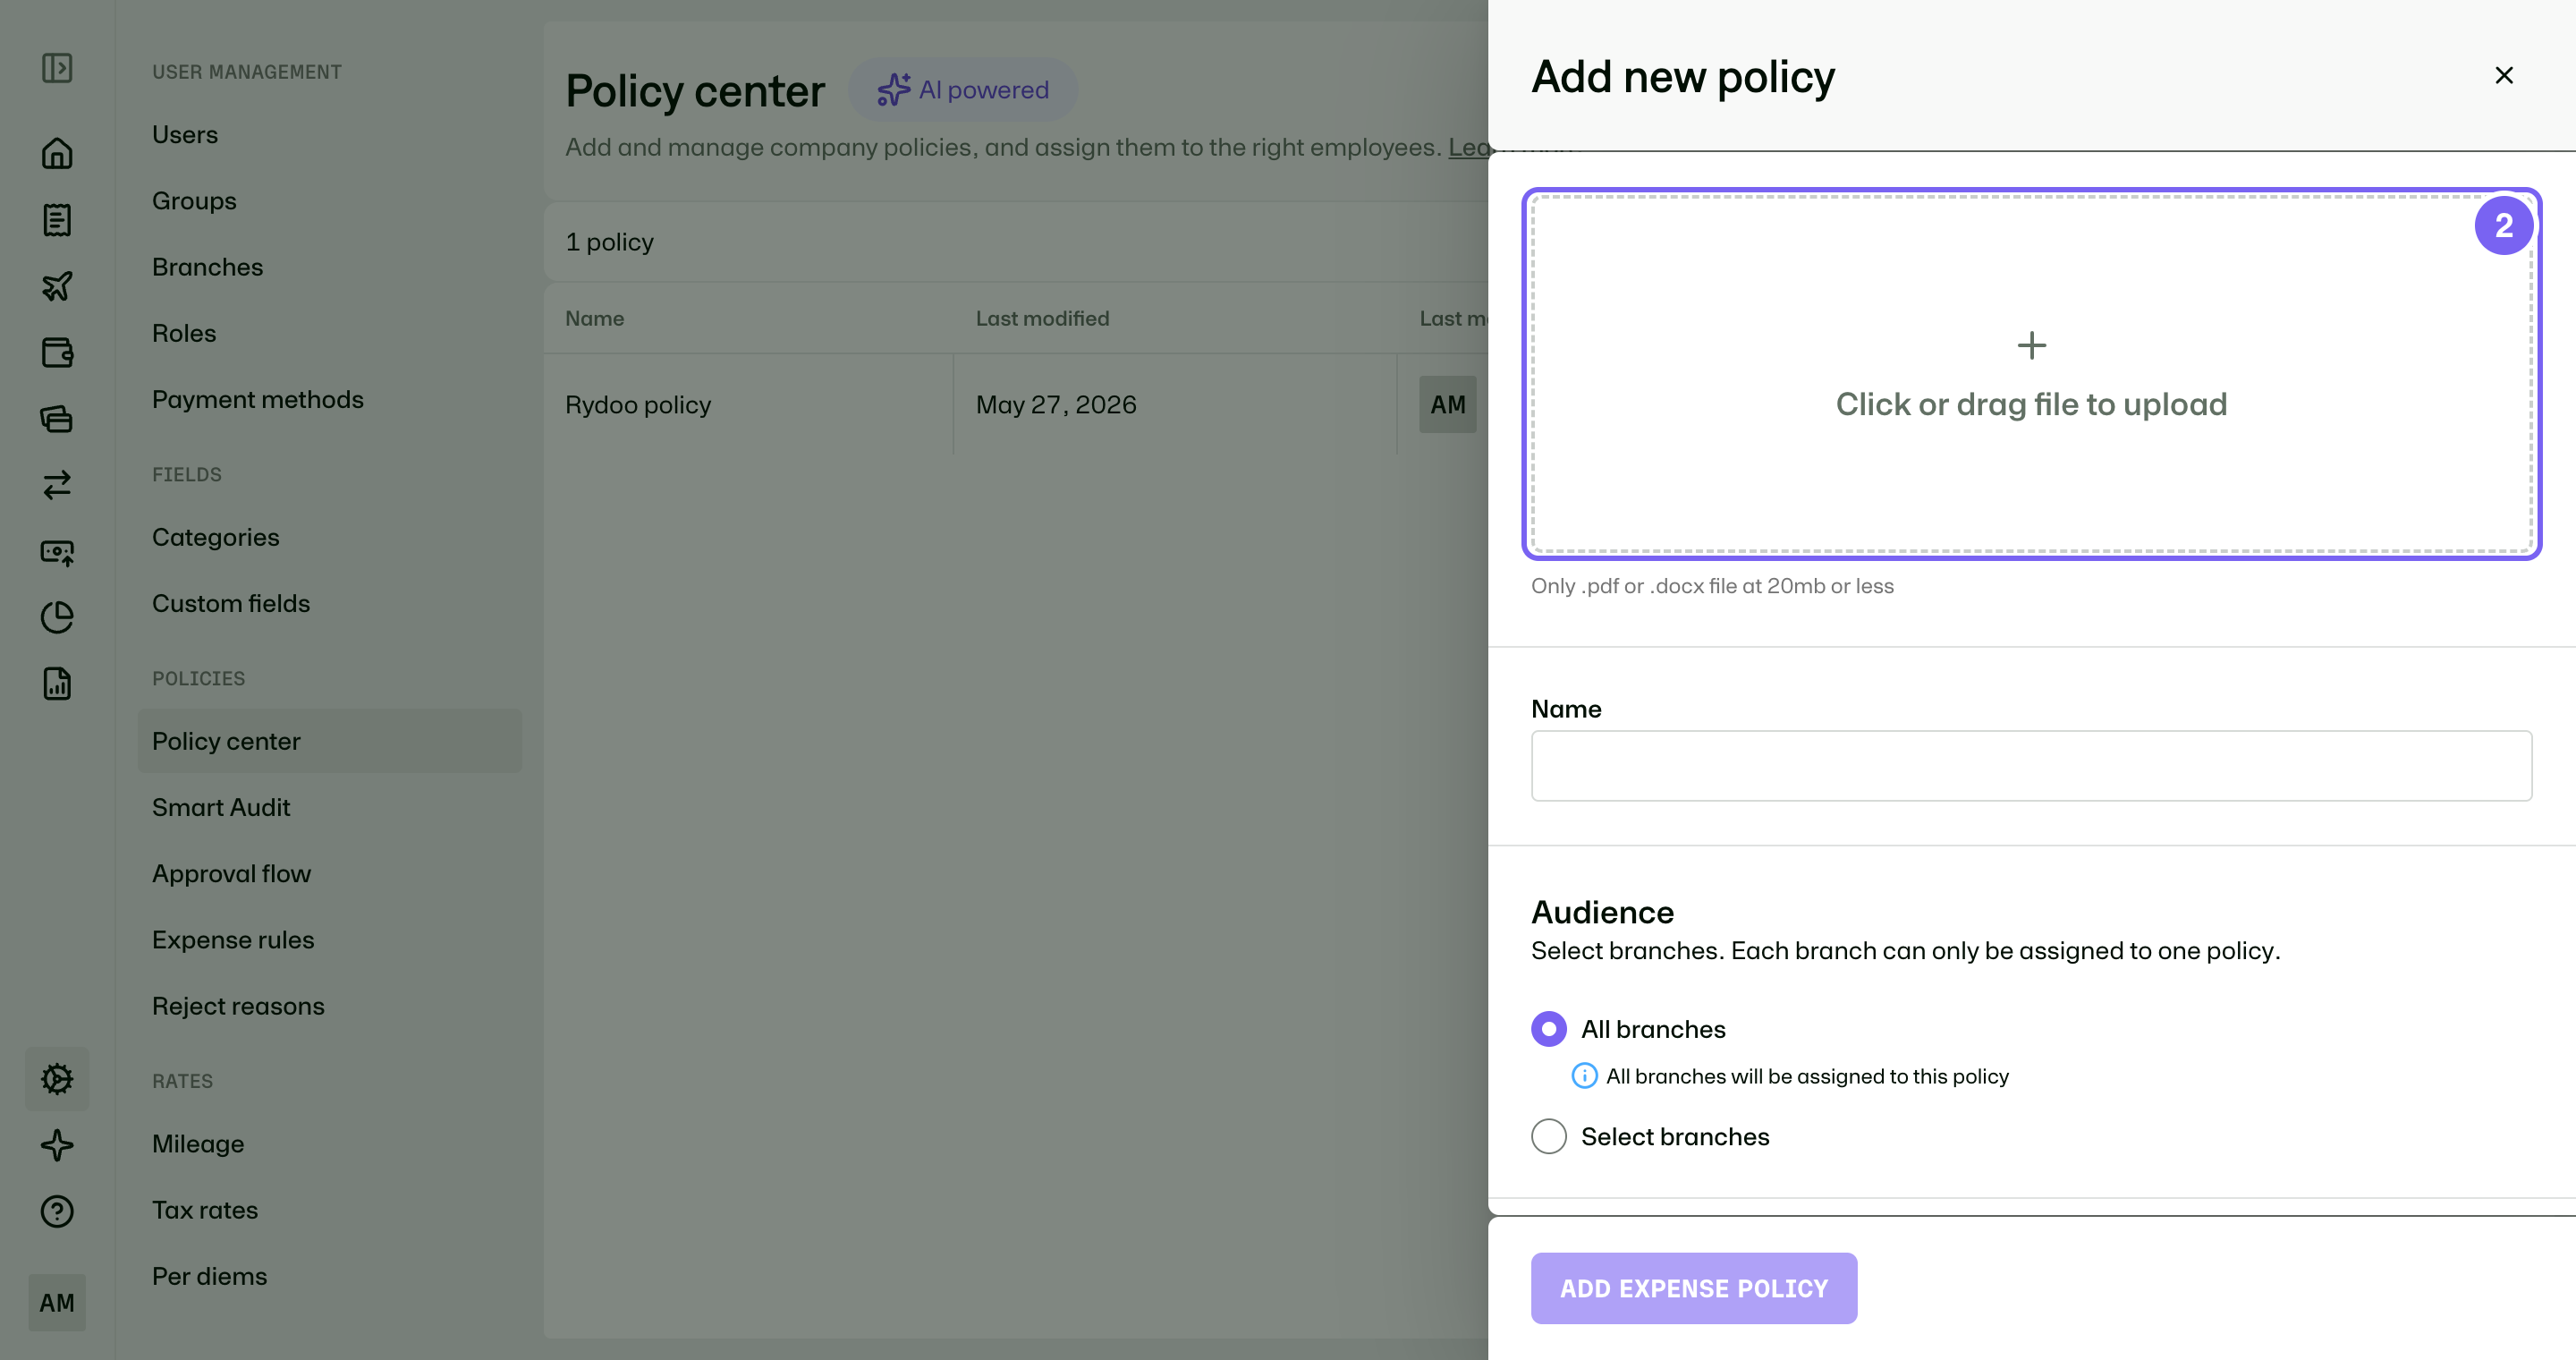The height and width of the screenshot is (1360, 2576).
Task: Click the AI powered badge
Action: tap(962, 90)
